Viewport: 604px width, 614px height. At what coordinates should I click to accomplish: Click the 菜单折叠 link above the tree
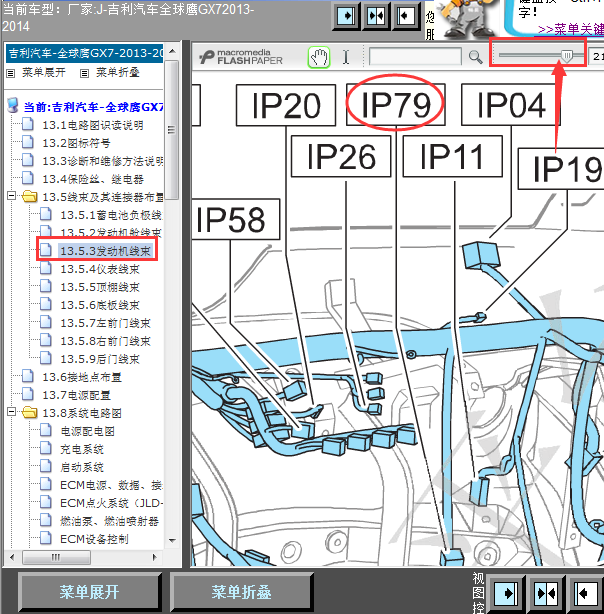(118, 72)
